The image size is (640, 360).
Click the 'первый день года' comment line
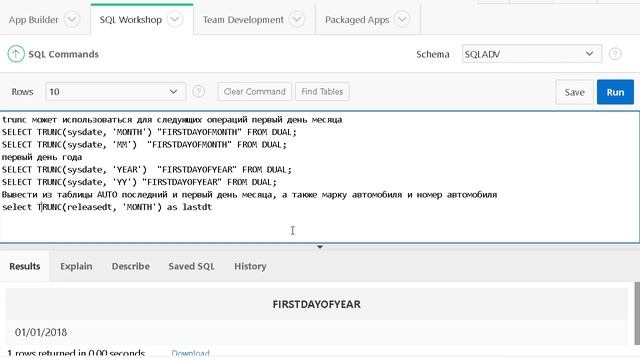(x=42, y=157)
